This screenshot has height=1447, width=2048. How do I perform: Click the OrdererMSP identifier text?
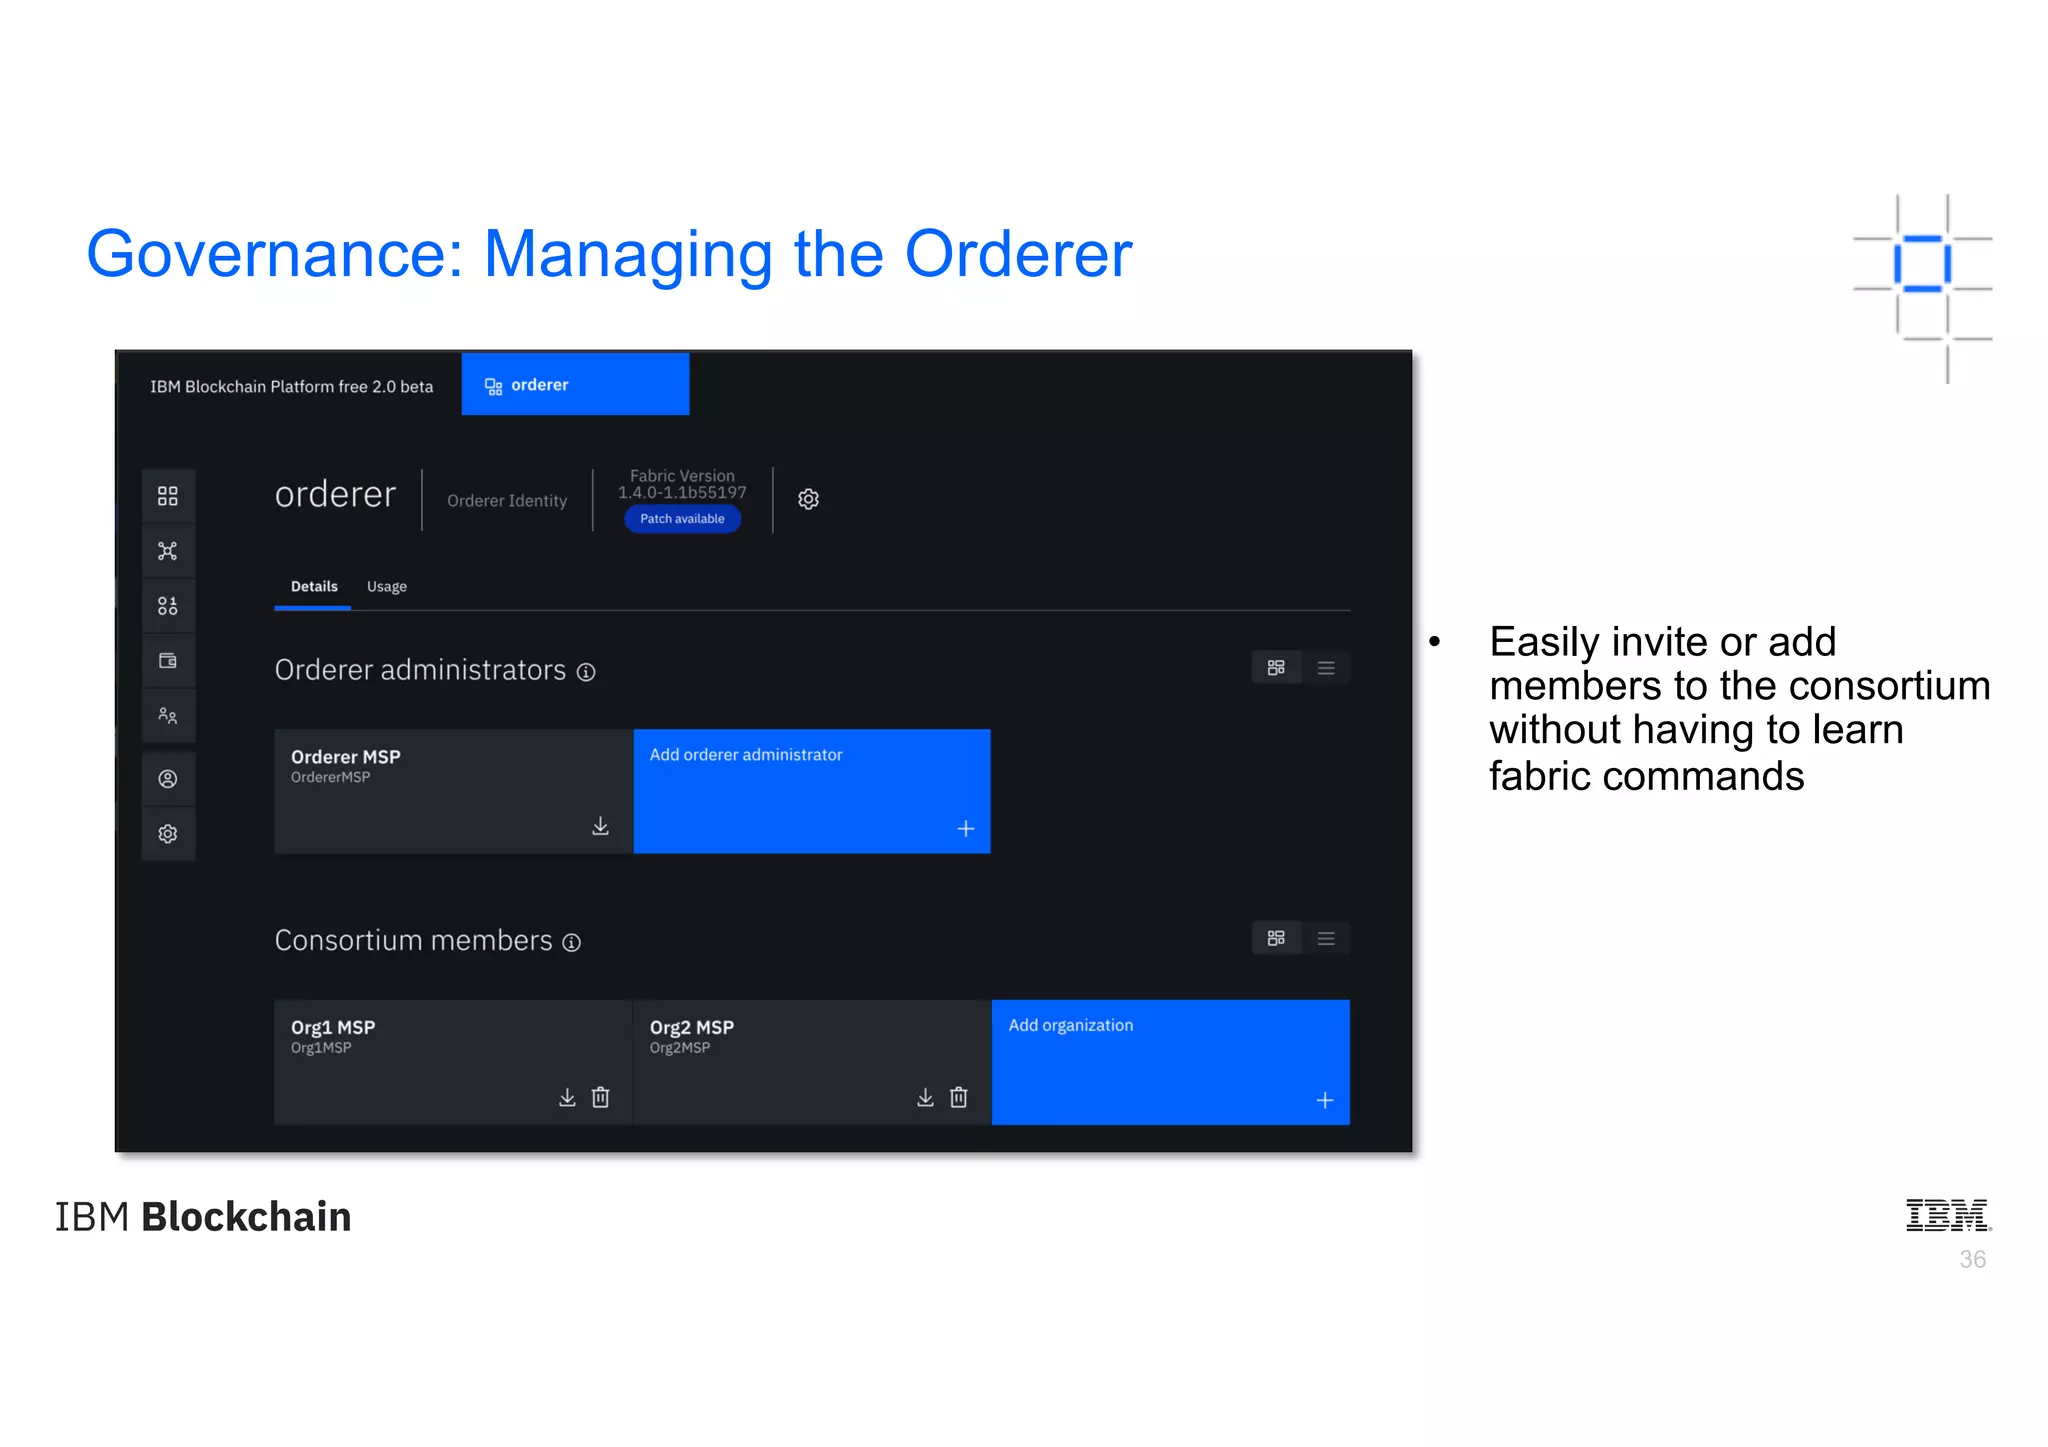(330, 778)
